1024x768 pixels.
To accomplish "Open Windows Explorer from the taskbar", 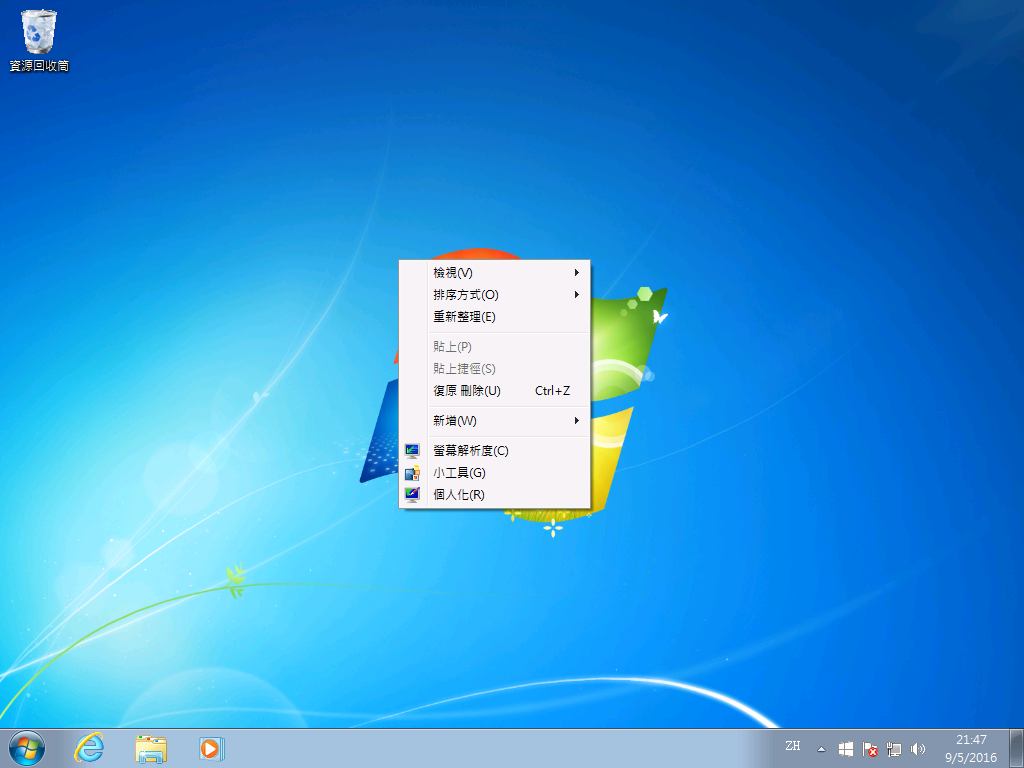I will click(x=150, y=747).
